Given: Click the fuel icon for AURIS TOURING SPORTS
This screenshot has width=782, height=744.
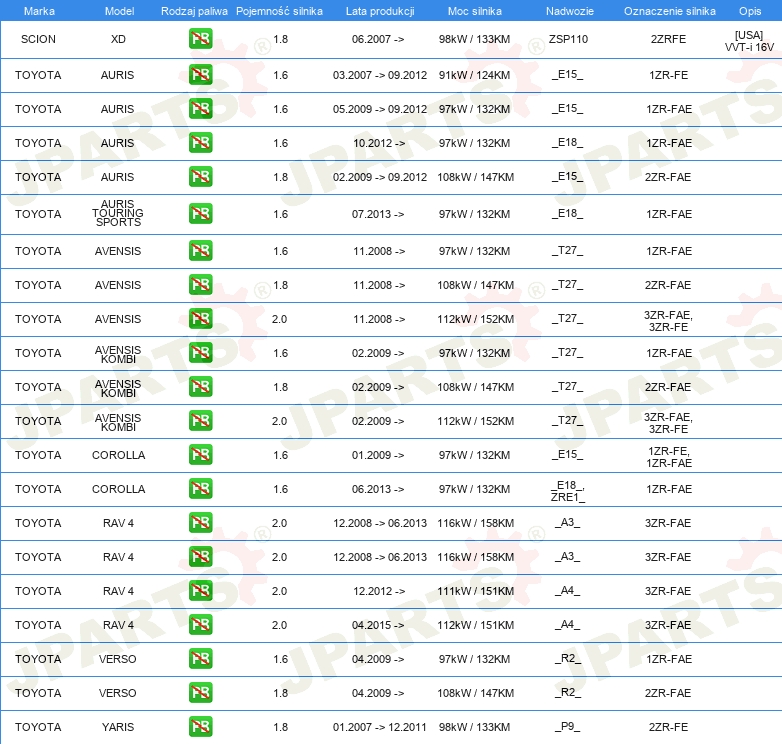Looking at the screenshot, I should [x=200, y=213].
